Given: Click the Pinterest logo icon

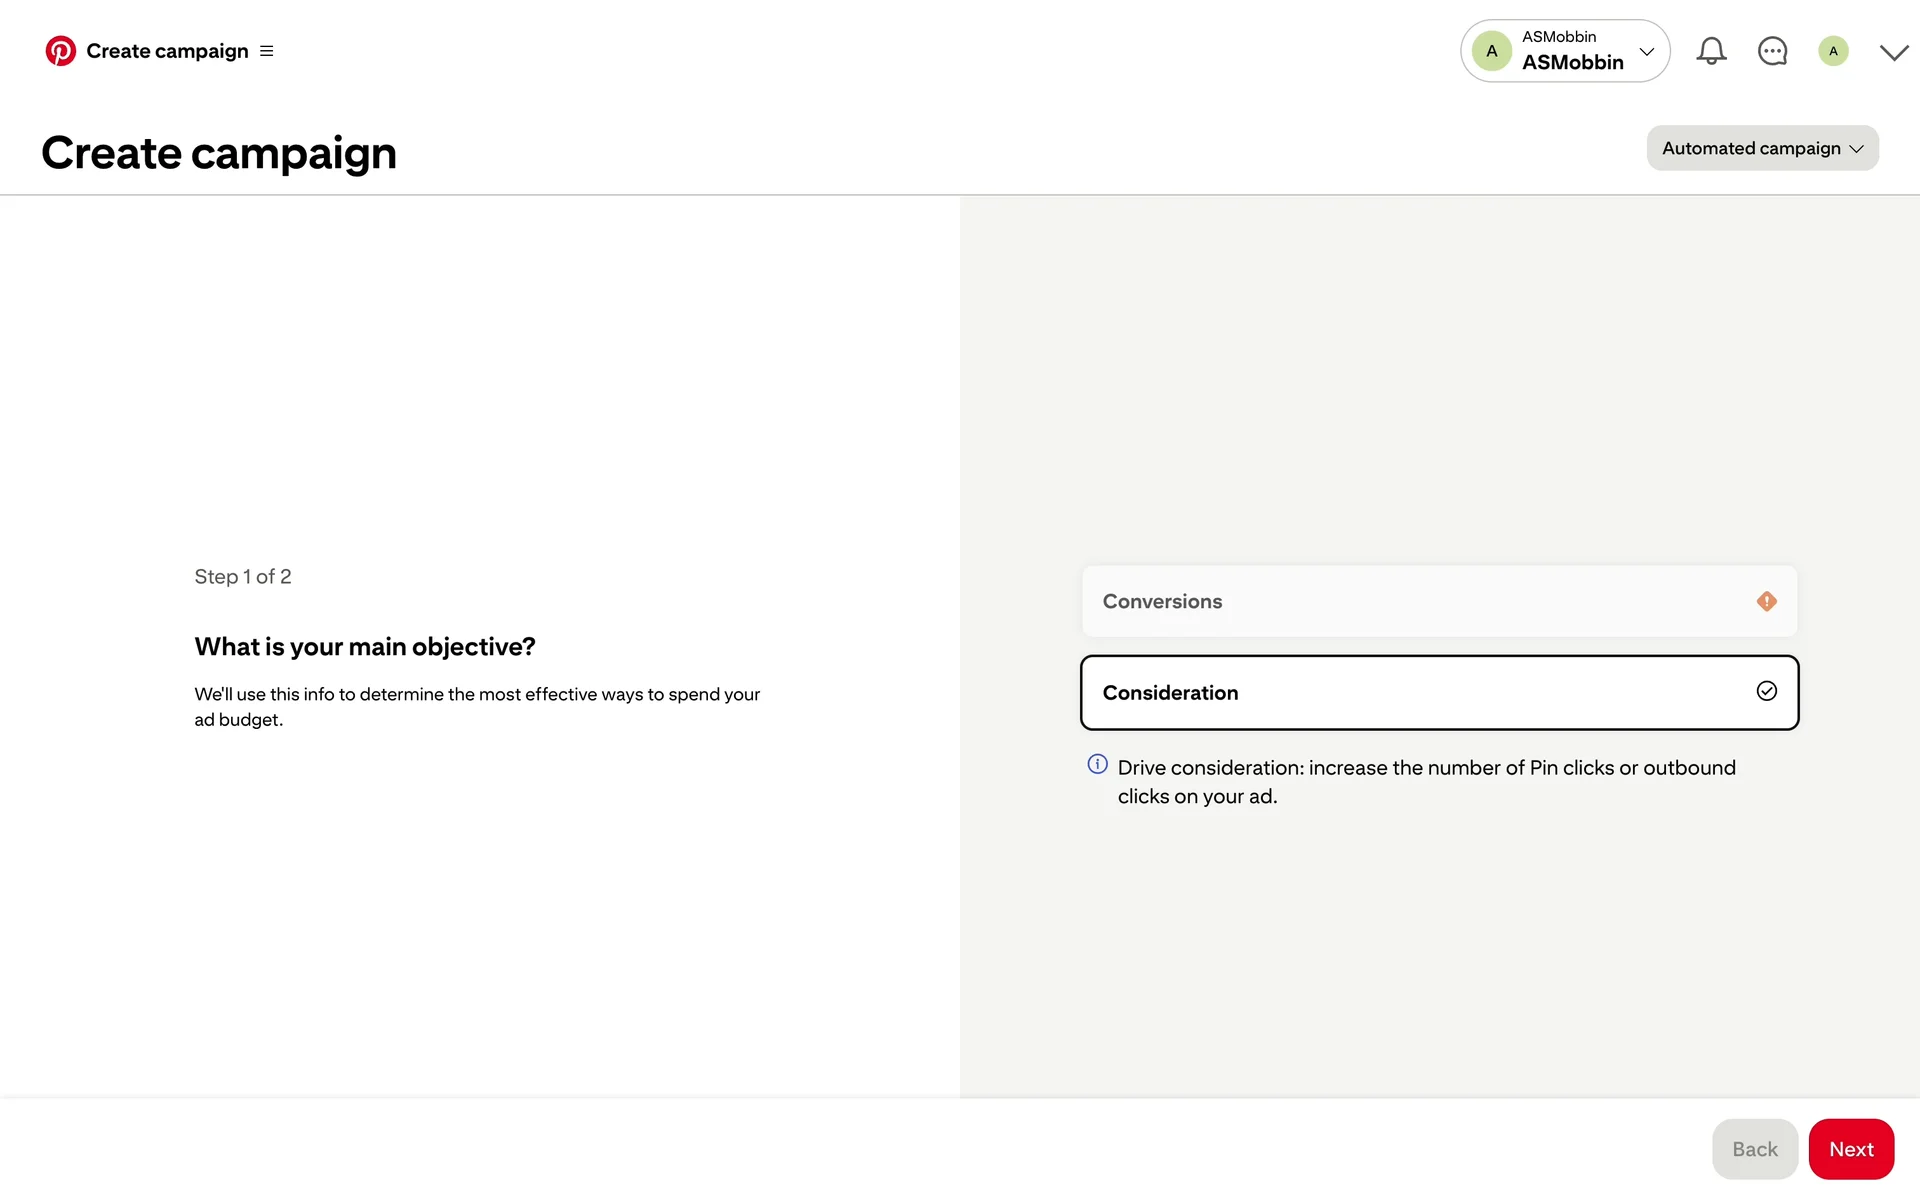Looking at the screenshot, I should point(60,51).
